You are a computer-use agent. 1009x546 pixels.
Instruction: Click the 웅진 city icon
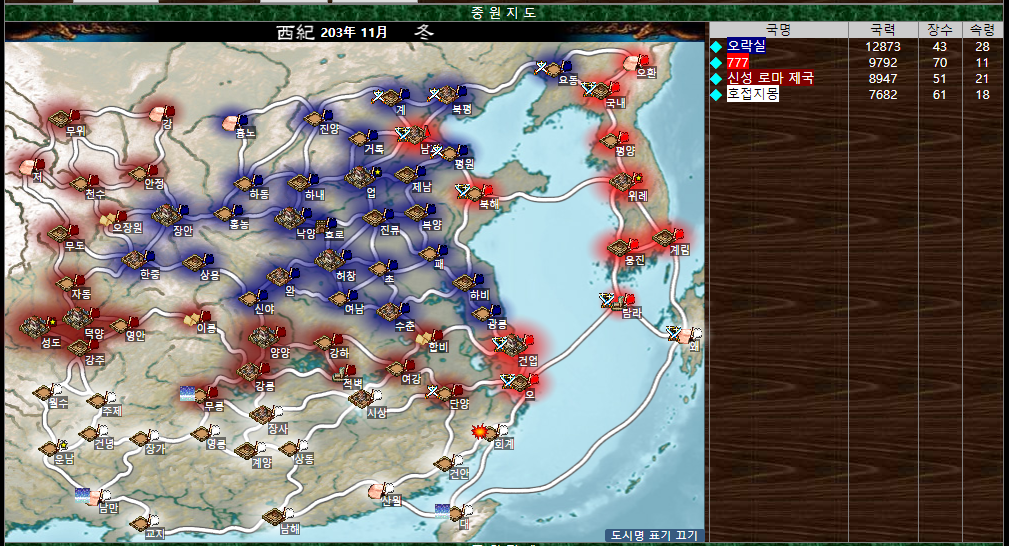click(618, 247)
